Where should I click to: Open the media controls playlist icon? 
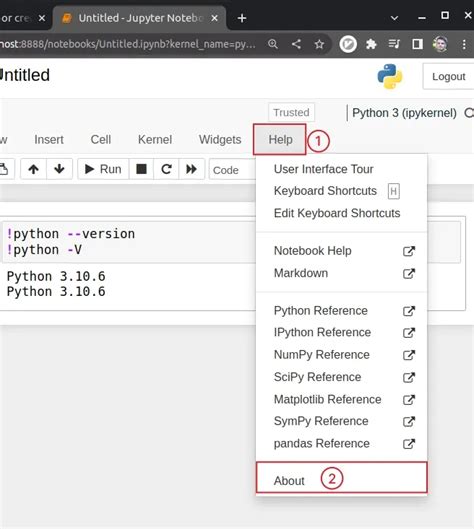click(x=394, y=44)
